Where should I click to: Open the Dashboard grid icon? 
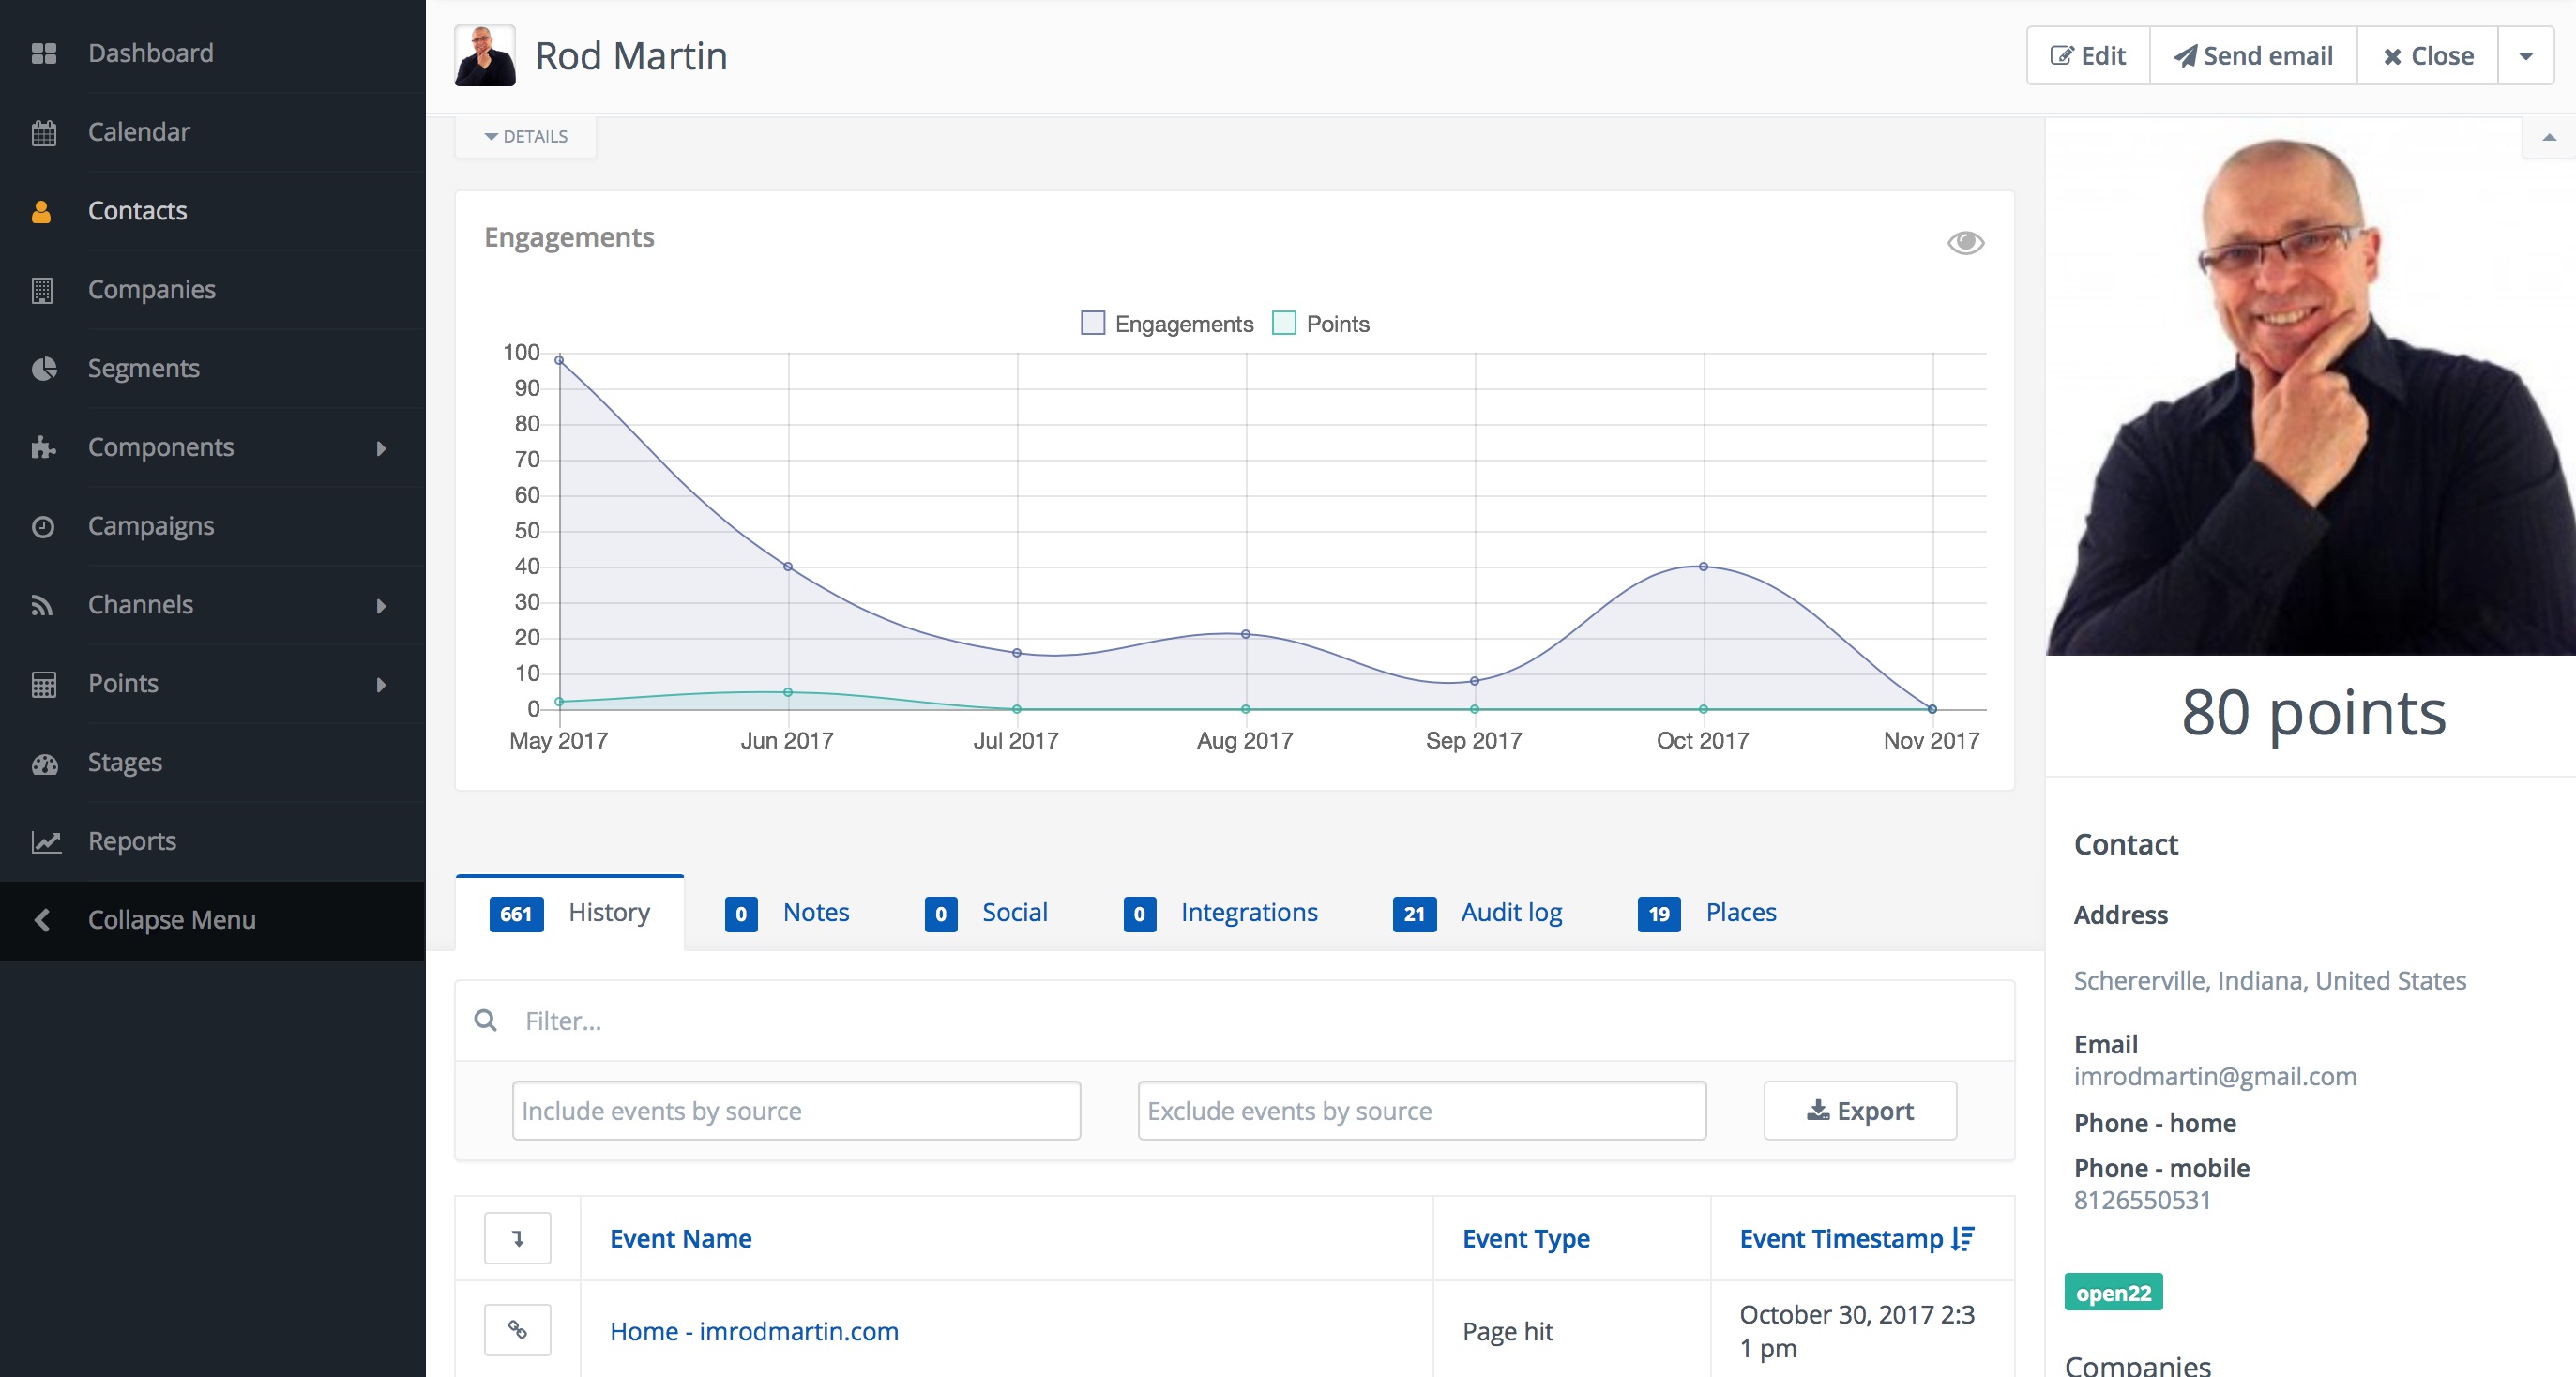coord(43,53)
